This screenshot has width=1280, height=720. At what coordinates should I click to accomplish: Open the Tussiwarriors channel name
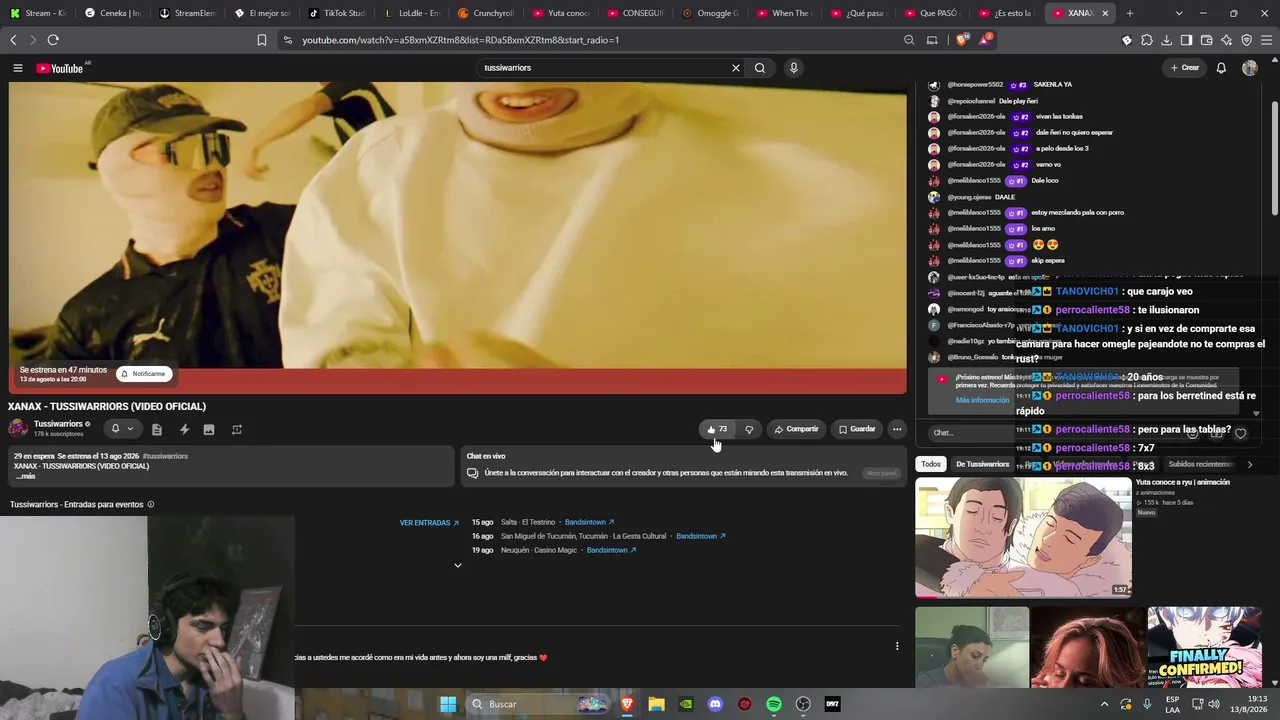coord(58,424)
